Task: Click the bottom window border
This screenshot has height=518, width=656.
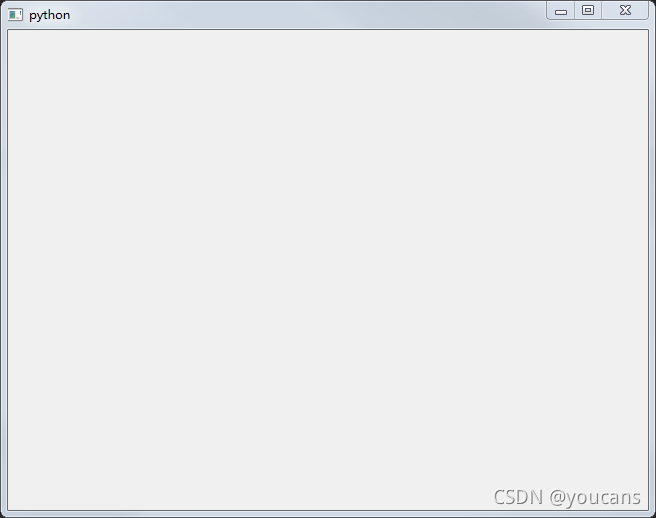Action: (x=328, y=514)
